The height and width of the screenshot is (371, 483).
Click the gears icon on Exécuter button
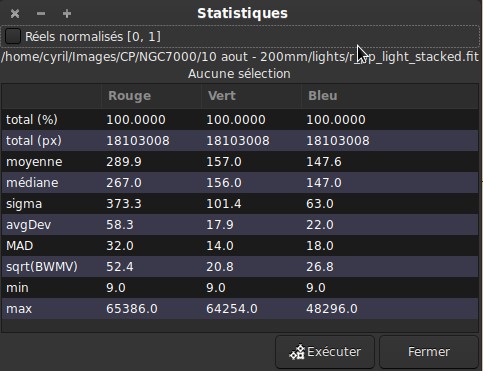pos(297,352)
